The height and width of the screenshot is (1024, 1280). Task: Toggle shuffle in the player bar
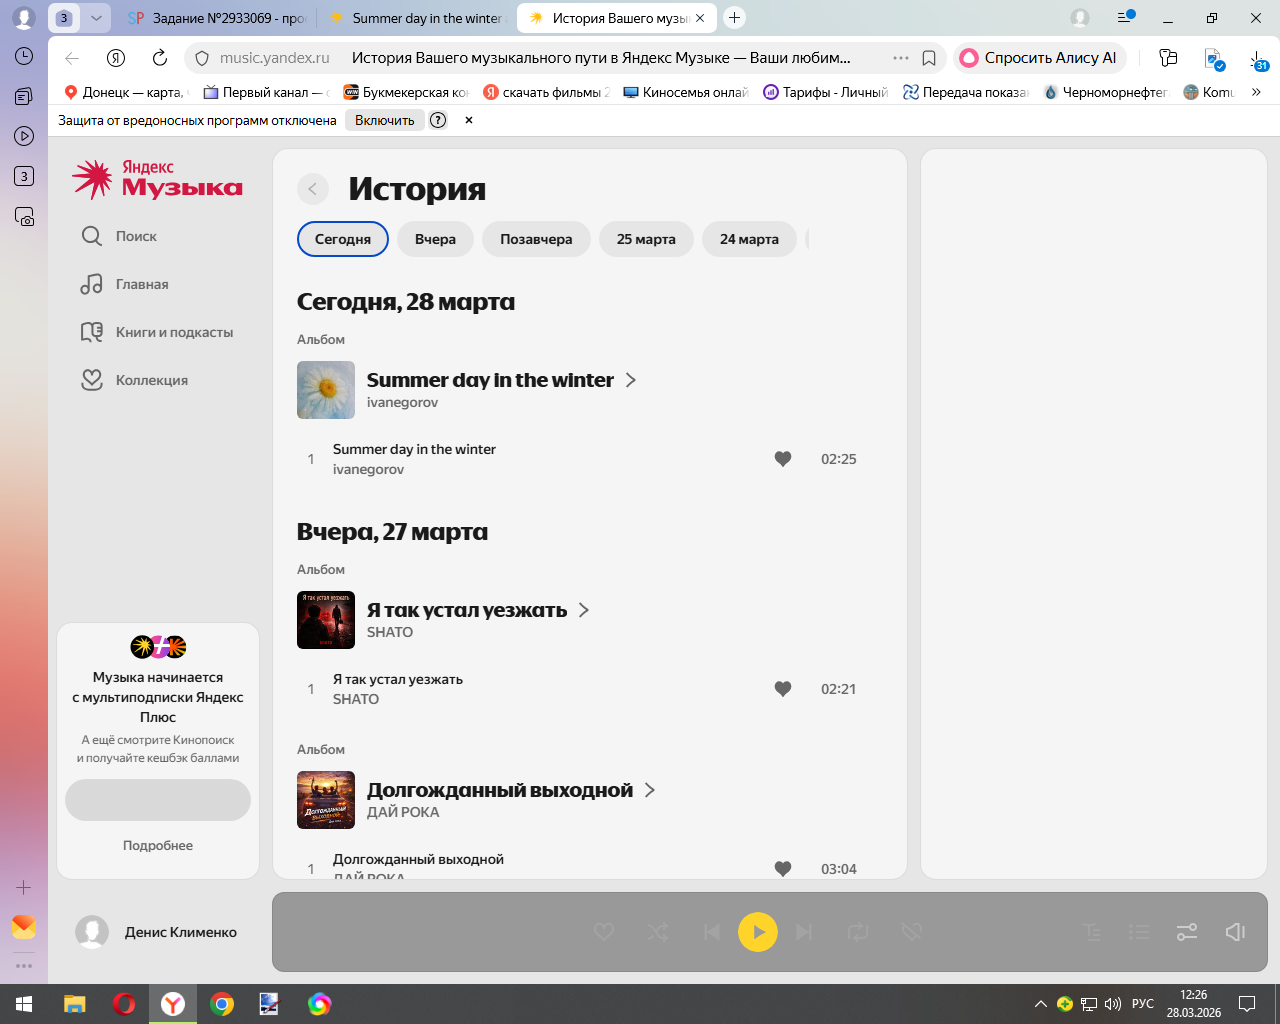click(x=658, y=932)
